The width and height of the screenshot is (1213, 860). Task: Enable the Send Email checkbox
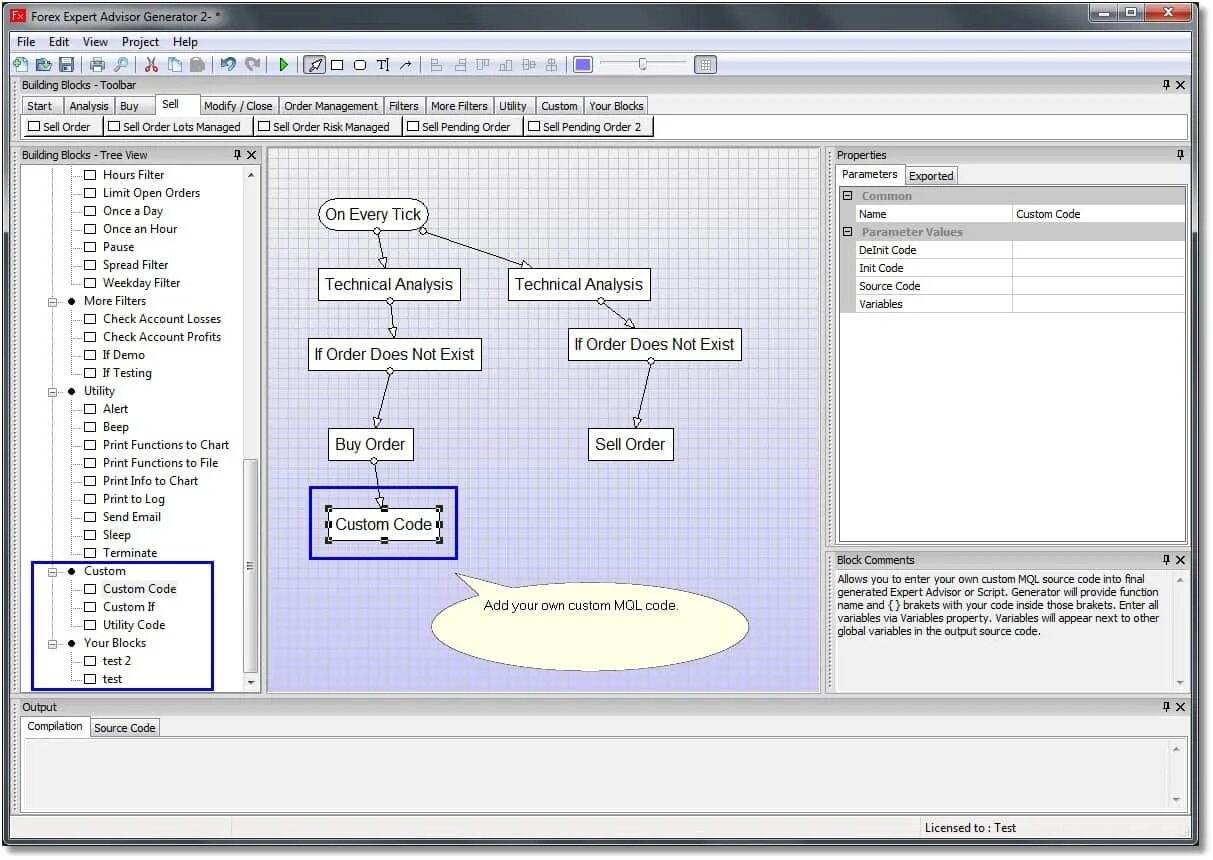click(x=90, y=517)
